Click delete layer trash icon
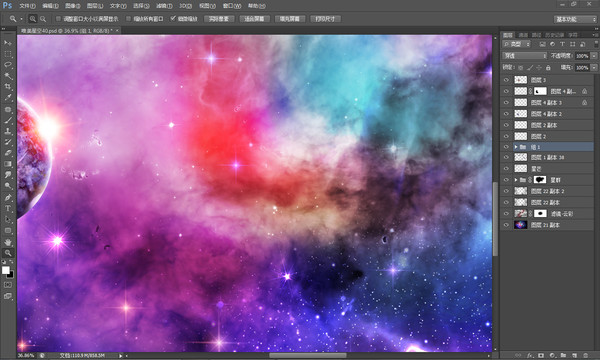The height and width of the screenshot is (360, 600). point(585,355)
